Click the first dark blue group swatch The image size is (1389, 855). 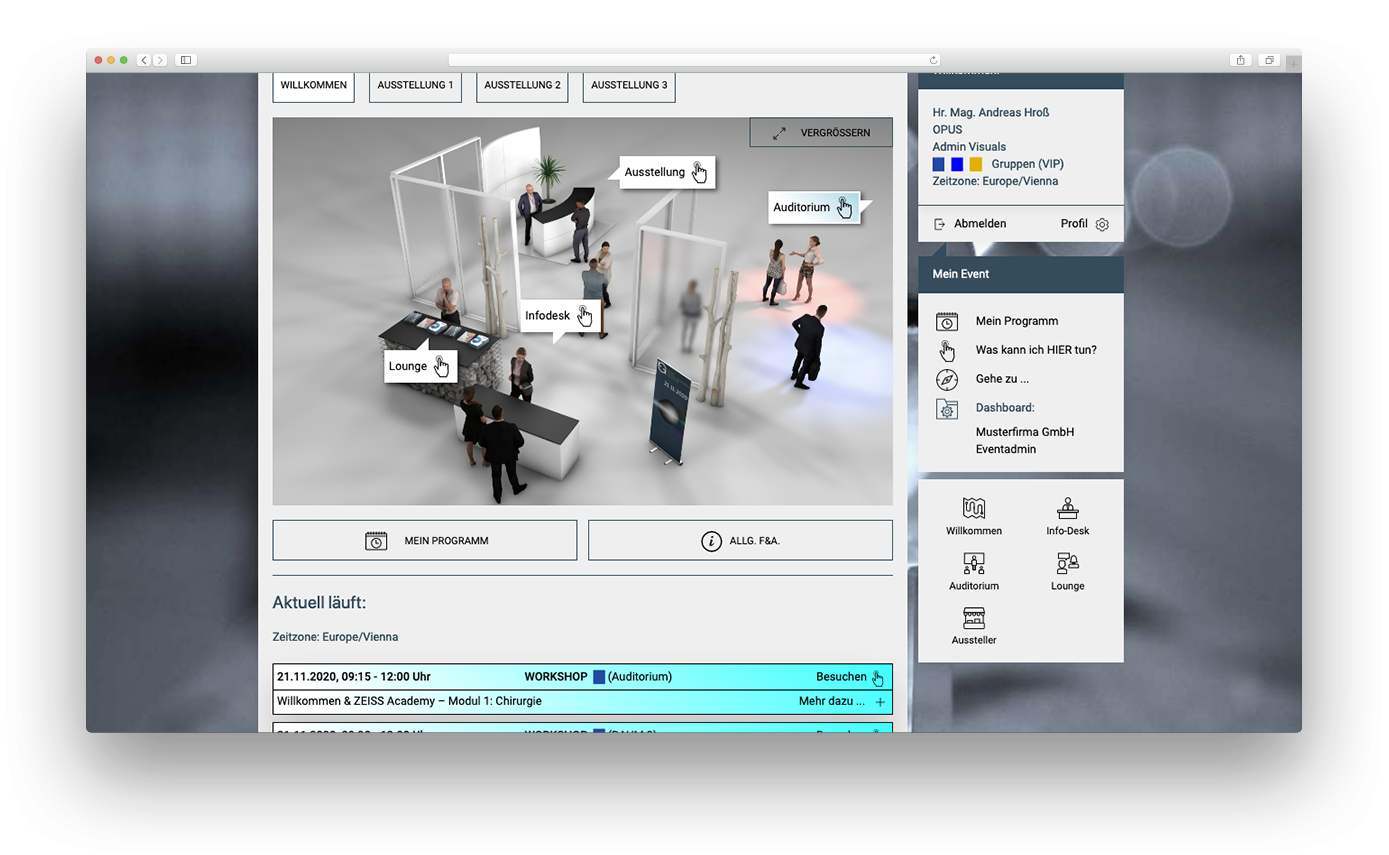tap(938, 164)
